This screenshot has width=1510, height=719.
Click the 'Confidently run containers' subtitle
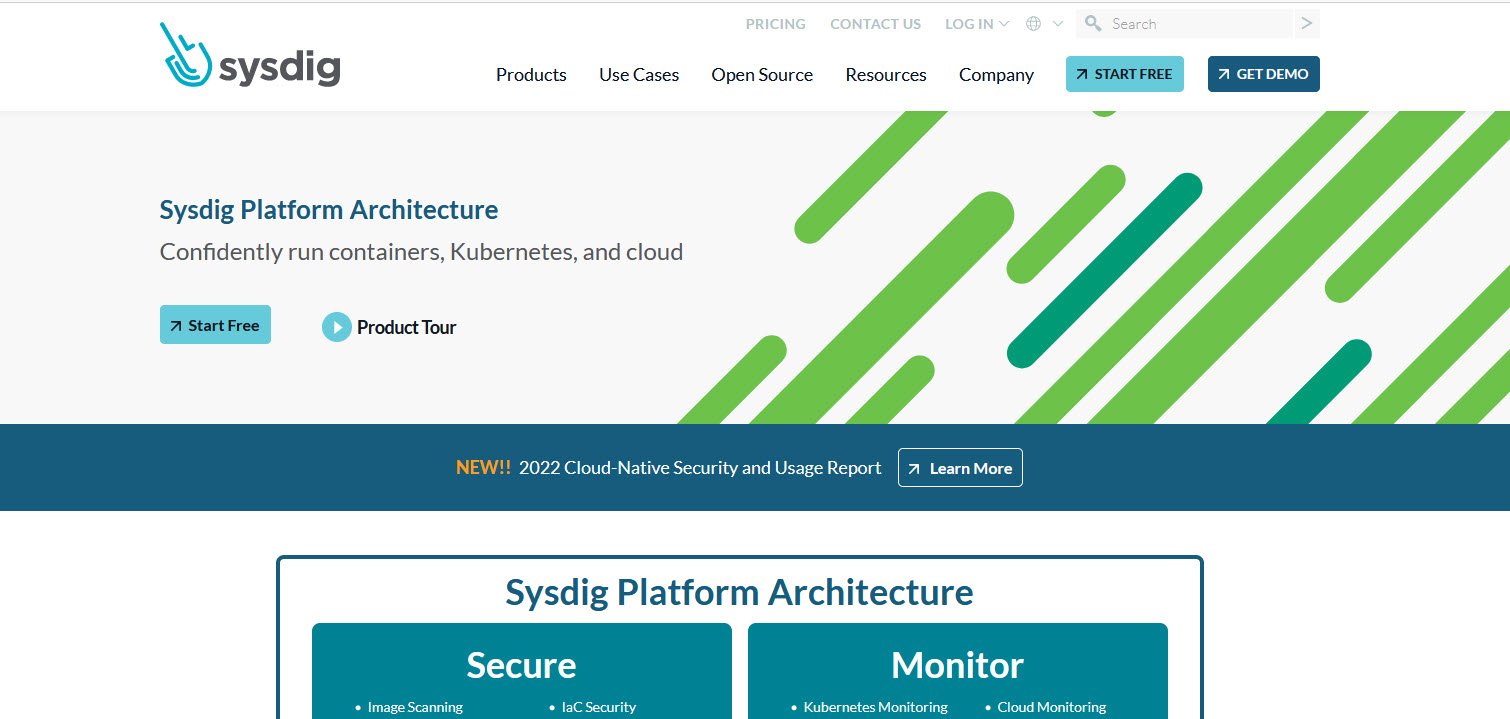click(x=421, y=252)
